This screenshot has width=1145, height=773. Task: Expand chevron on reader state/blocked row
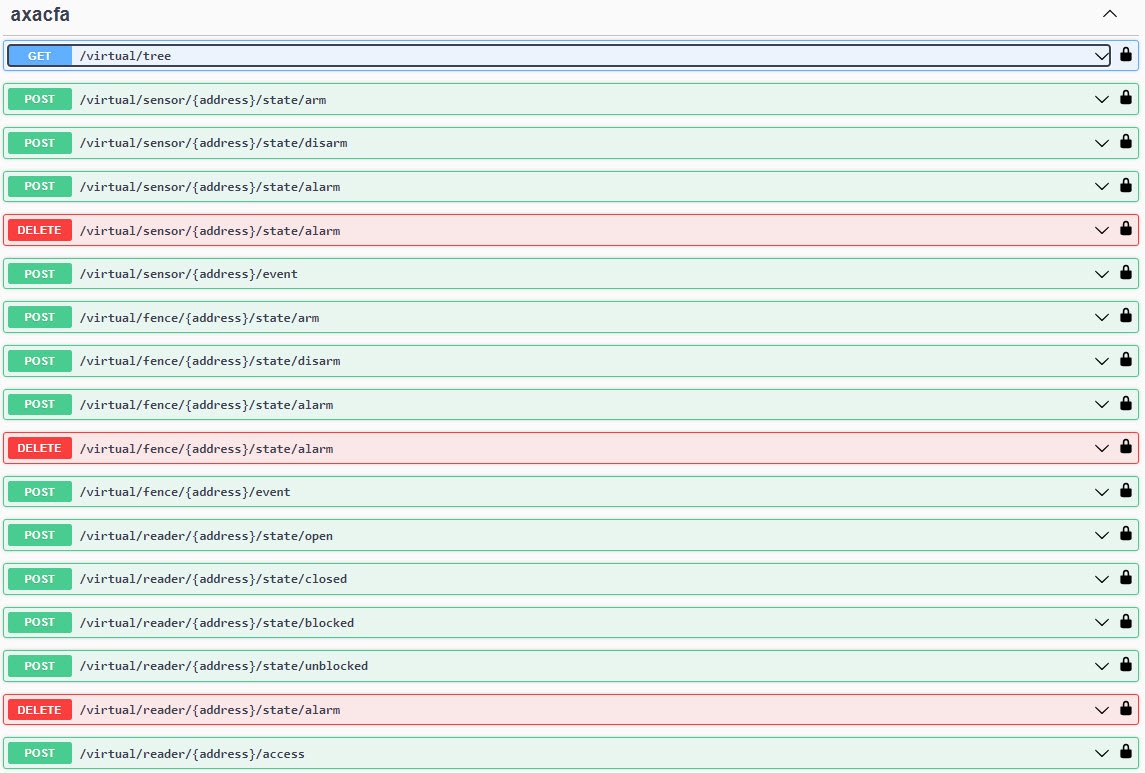(1102, 622)
